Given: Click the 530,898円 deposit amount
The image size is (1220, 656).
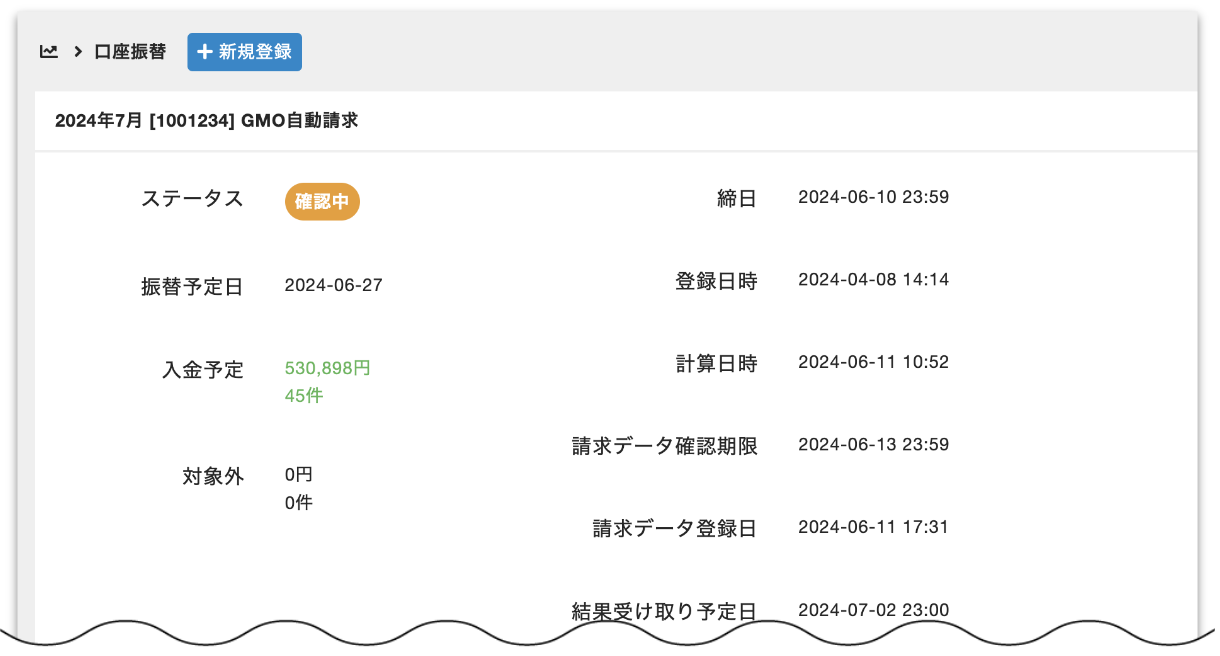Looking at the screenshot, I should point(327,368).
